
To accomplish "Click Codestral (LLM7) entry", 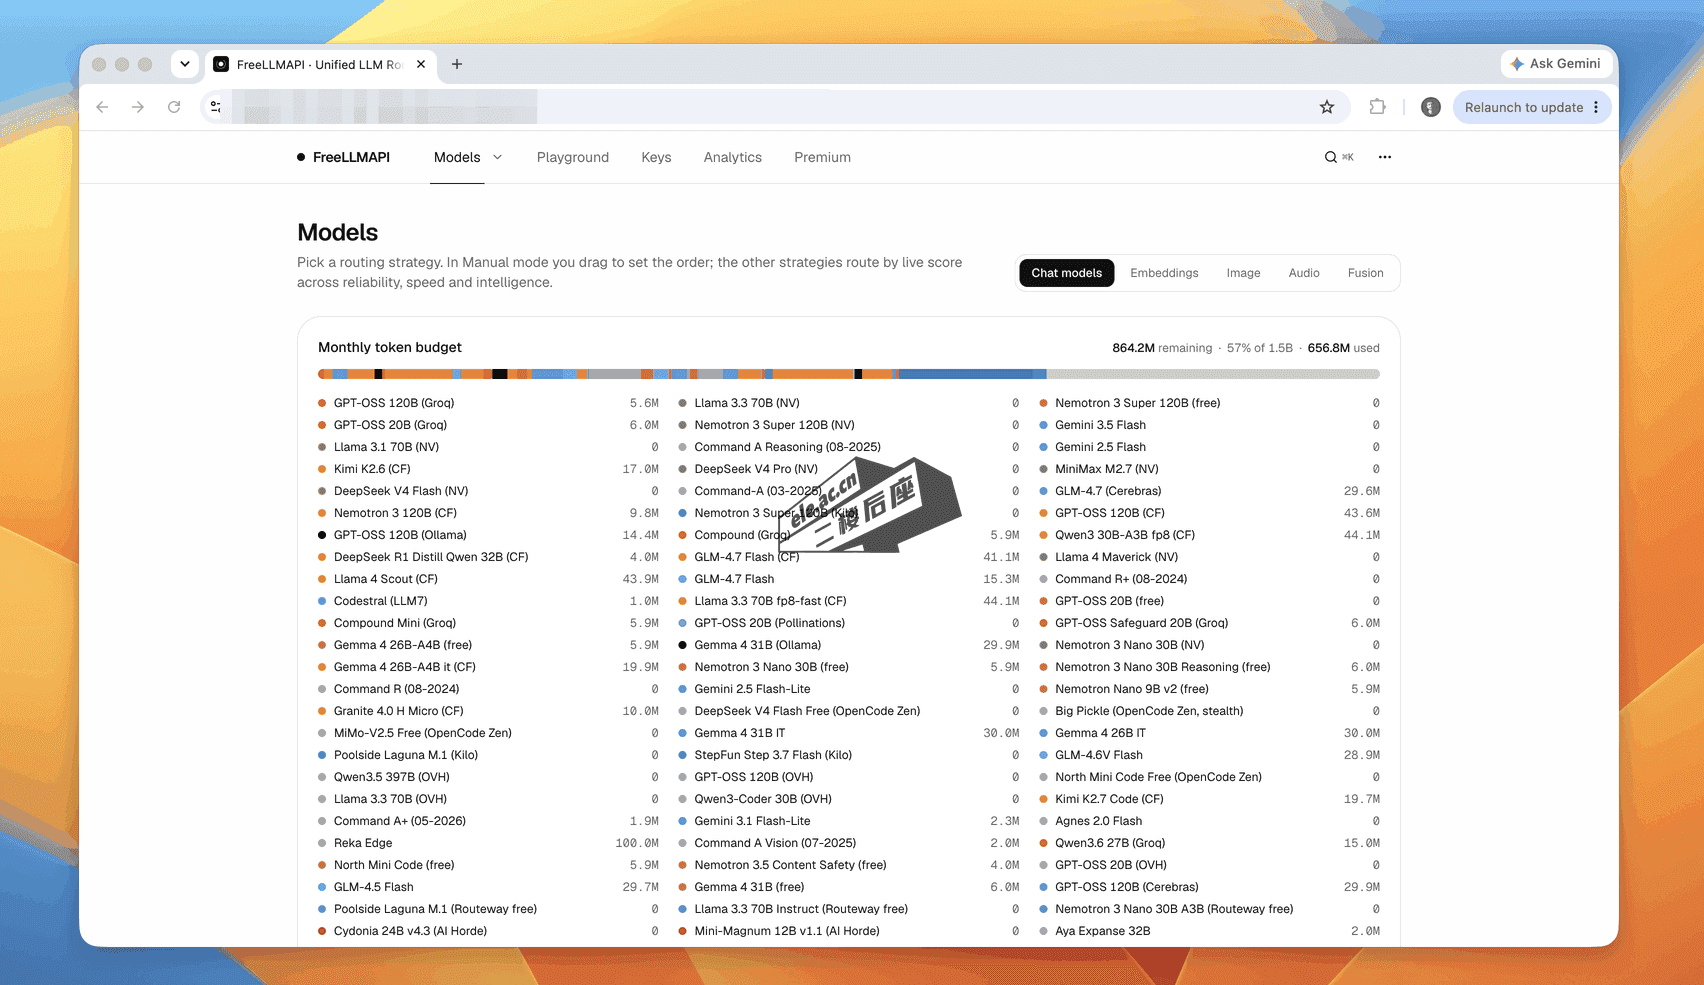I will click(488, 601).
